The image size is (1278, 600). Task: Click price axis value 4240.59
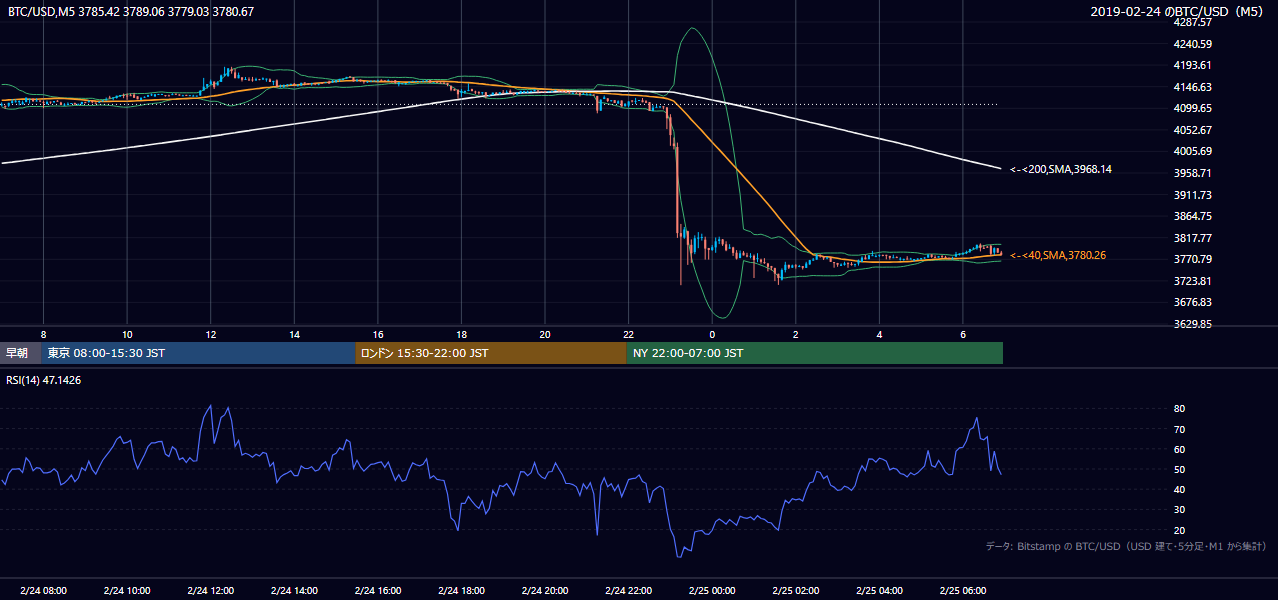pyautogui.click(x=1192, y=44)
